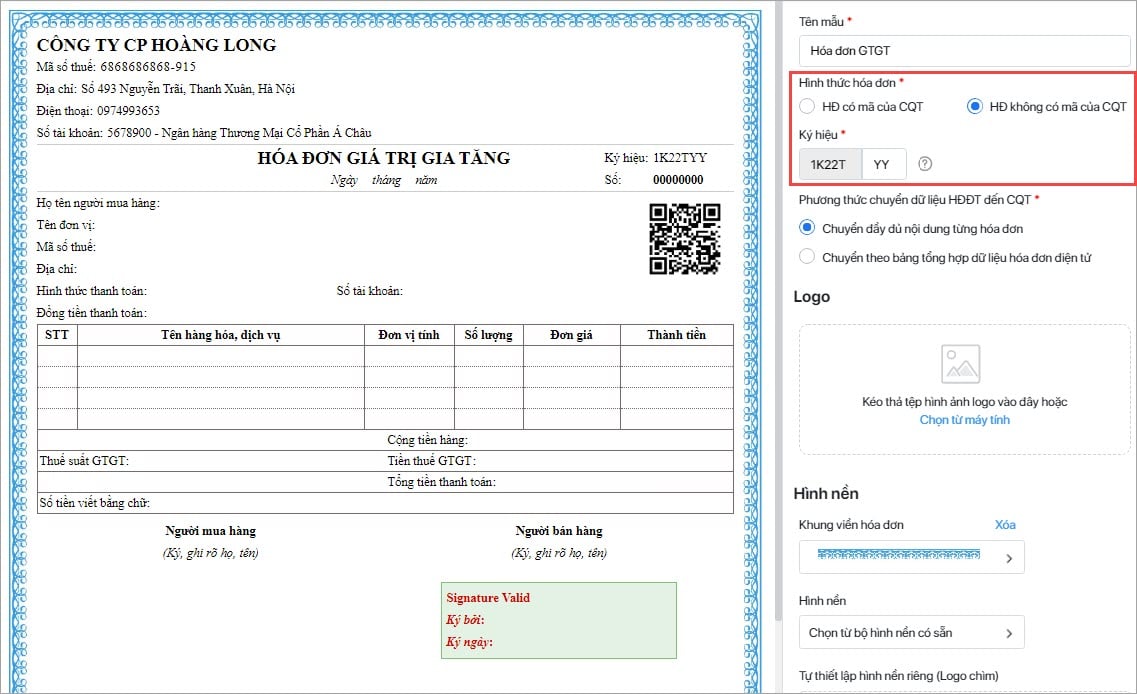Choose 'Chuyển theo bảng tổng hợp' radio option
The image size is (1137, 694).
[x=807, y=257]
